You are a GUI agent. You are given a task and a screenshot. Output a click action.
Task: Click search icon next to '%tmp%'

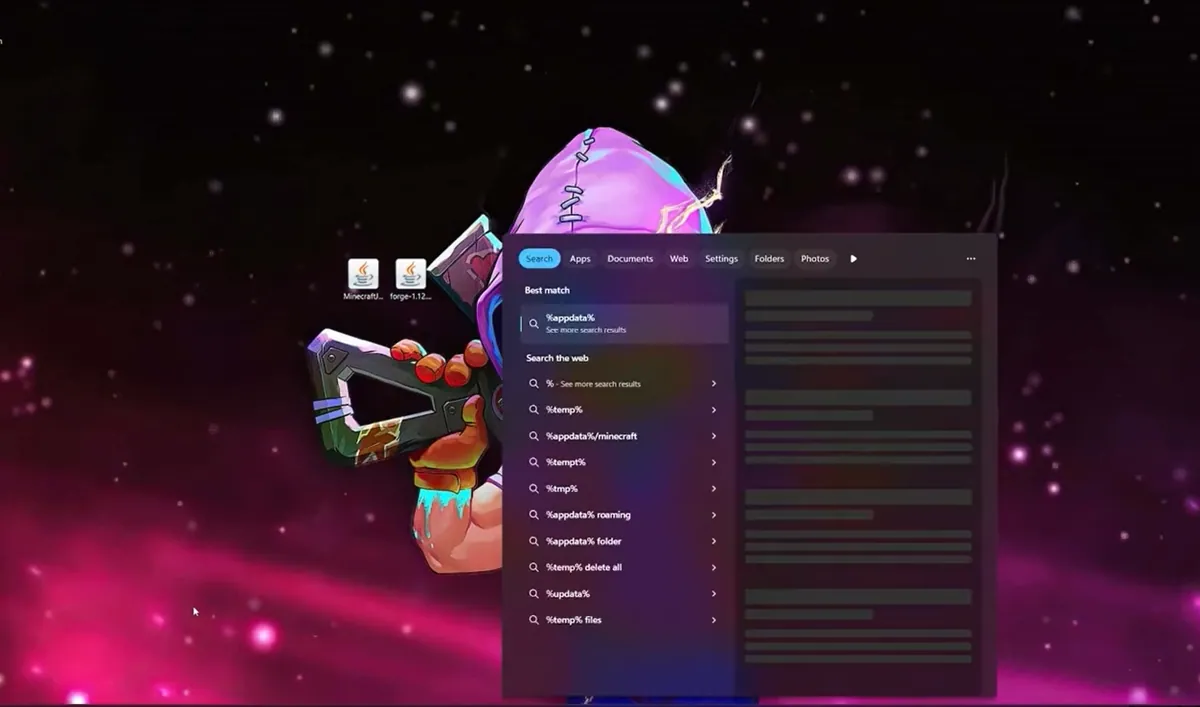[534, 489]
